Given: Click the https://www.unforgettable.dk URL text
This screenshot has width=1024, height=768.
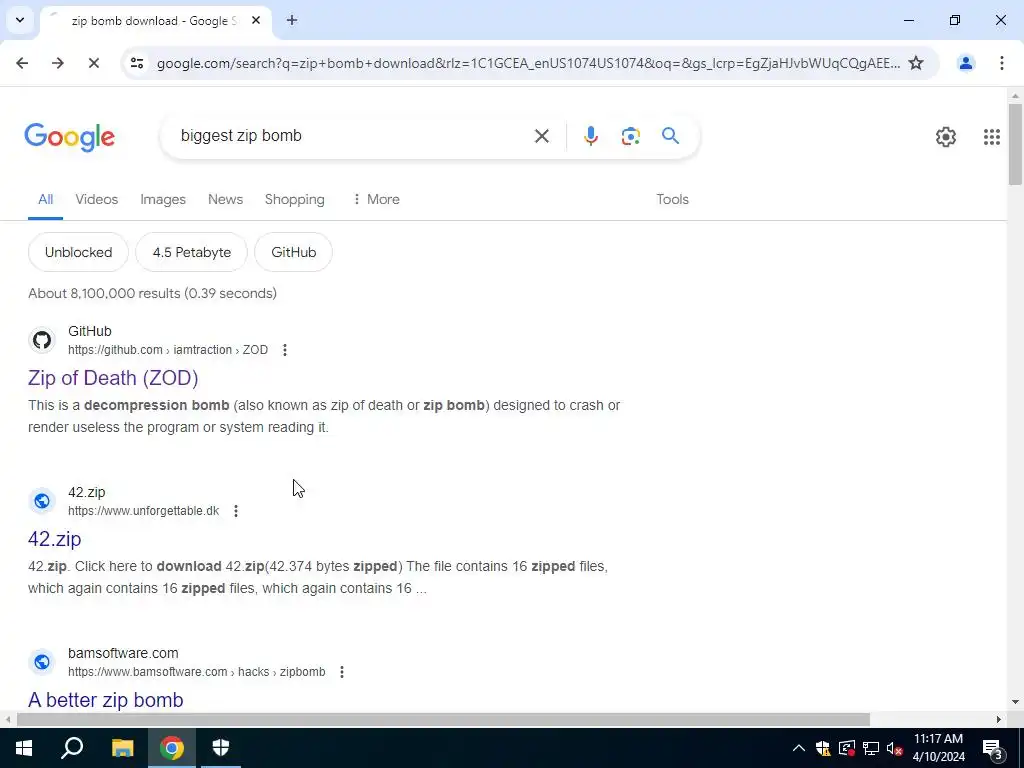Looking at the screenshot, I should pos(144,511).
